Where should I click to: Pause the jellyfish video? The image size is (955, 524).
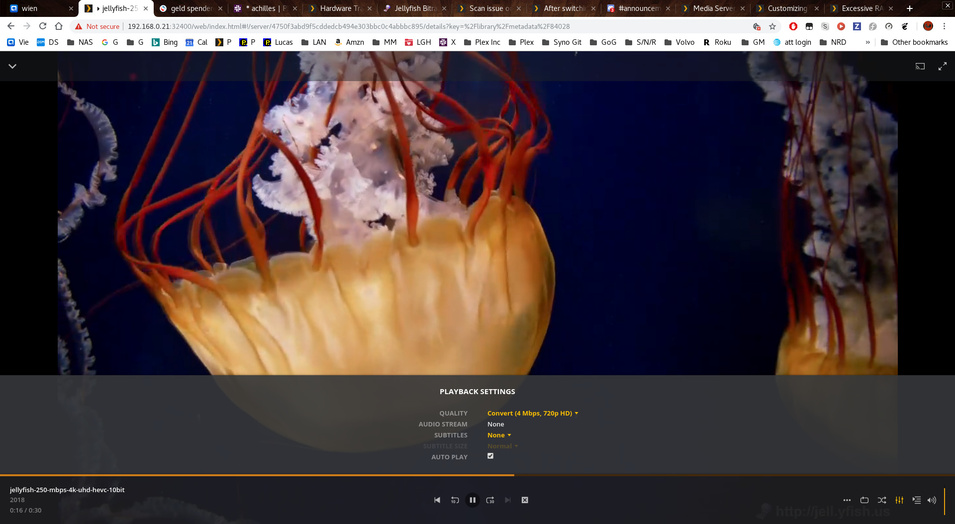(x=472, y=500)
